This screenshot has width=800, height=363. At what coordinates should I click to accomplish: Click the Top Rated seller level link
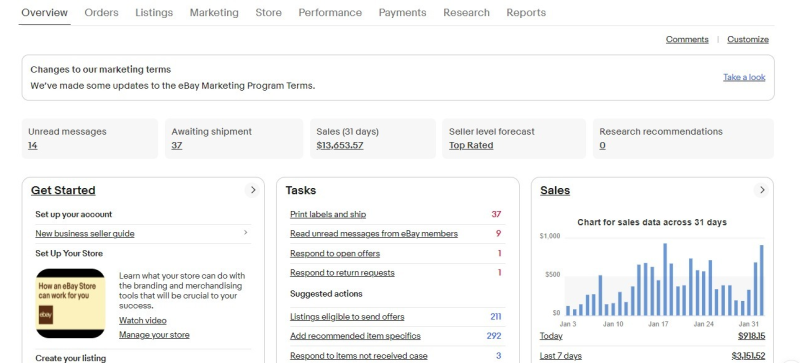(471, 146)
